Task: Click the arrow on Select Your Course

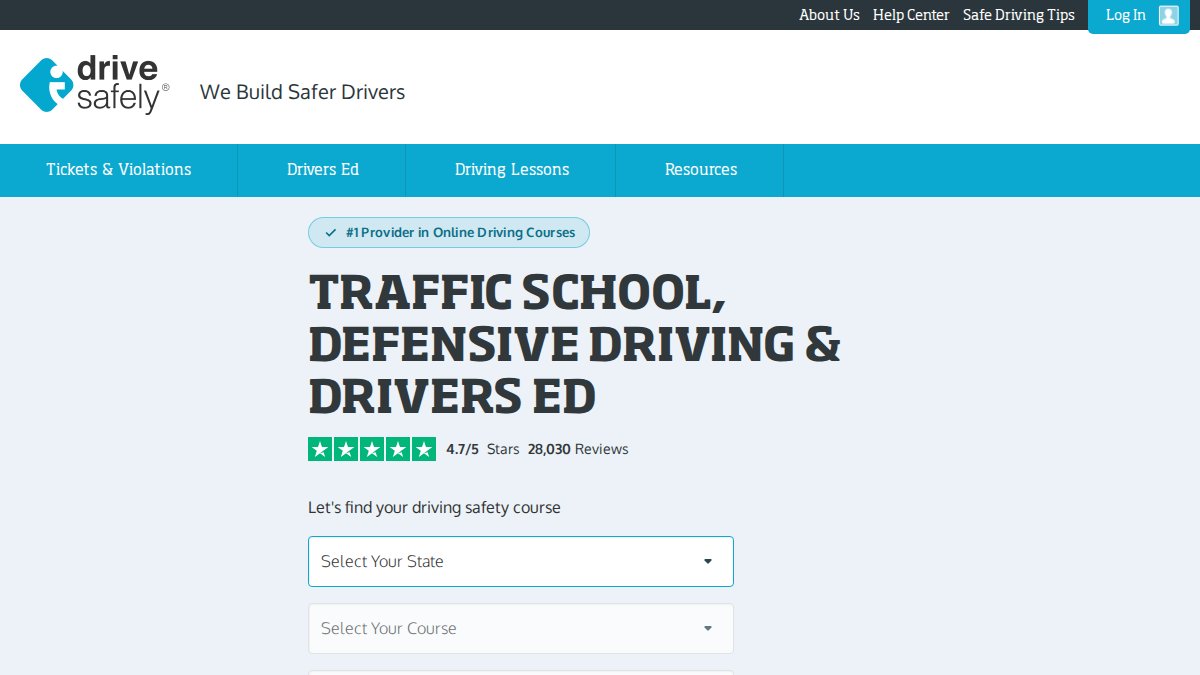Action: (x=708, y=628)
